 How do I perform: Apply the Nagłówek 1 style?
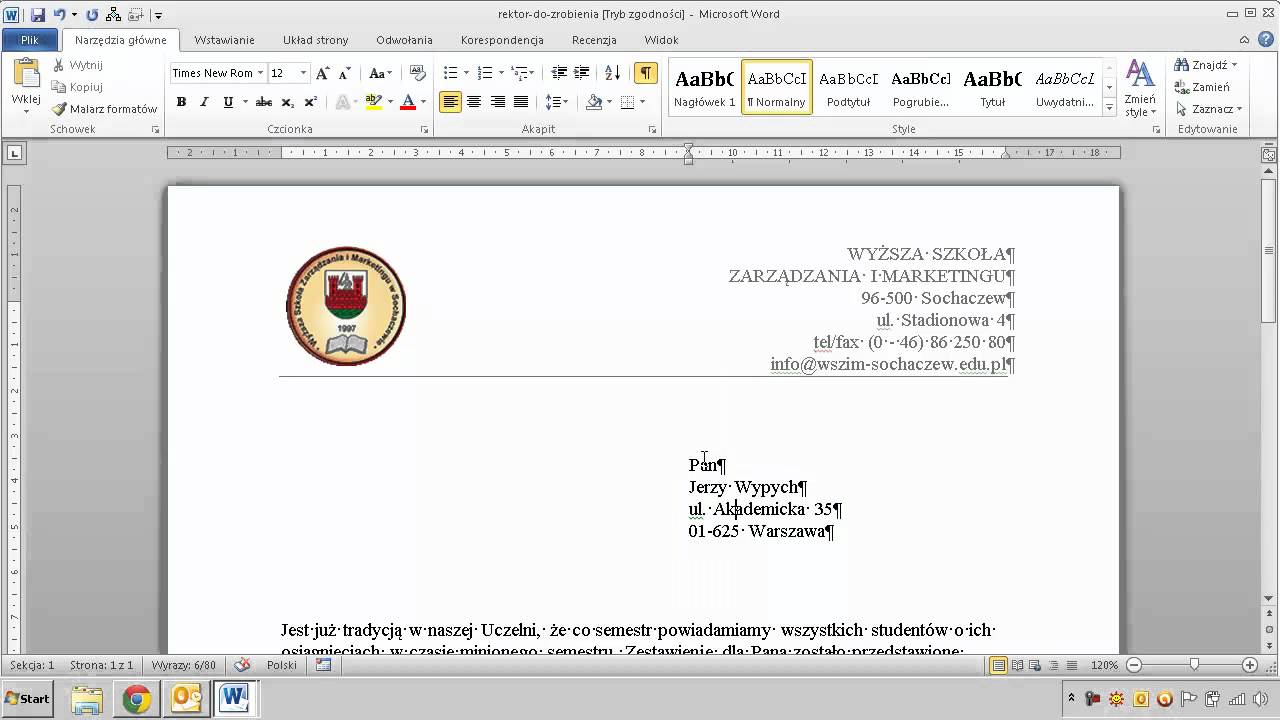pyautogui.click(x=704, y=87)
